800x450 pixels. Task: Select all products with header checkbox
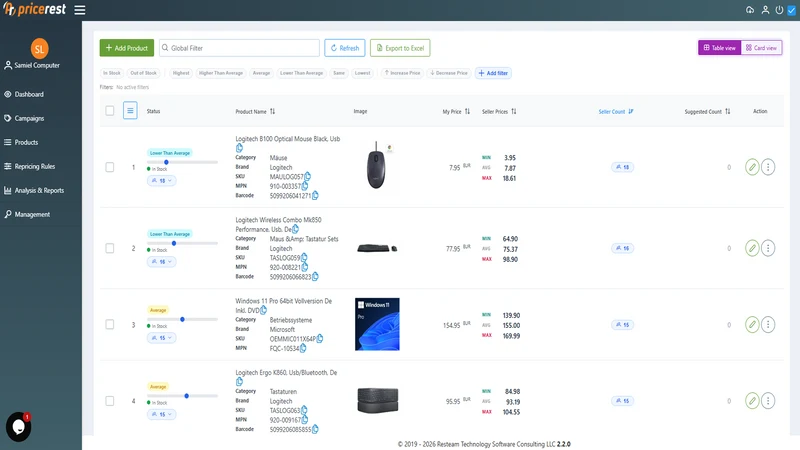click(110, 111)
